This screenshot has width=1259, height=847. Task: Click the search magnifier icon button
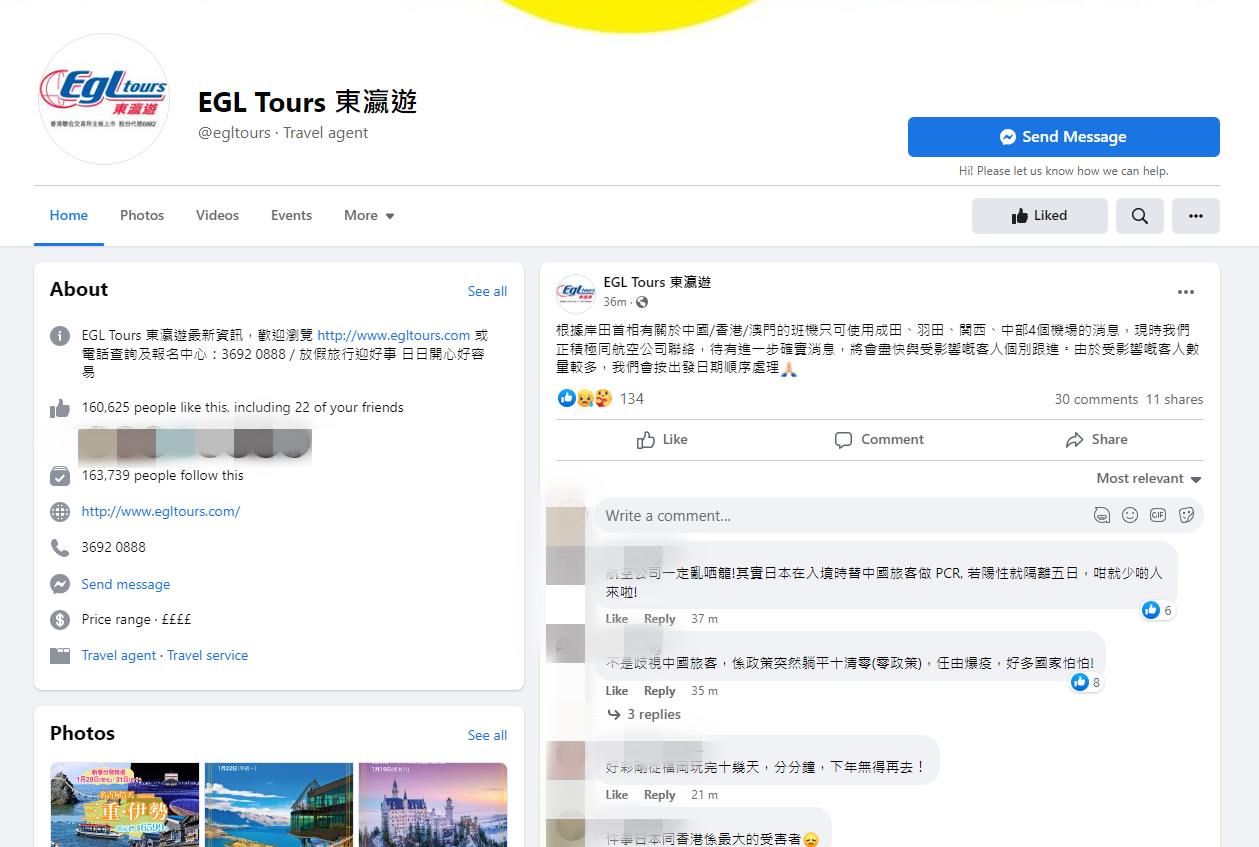coord(1139,216)
